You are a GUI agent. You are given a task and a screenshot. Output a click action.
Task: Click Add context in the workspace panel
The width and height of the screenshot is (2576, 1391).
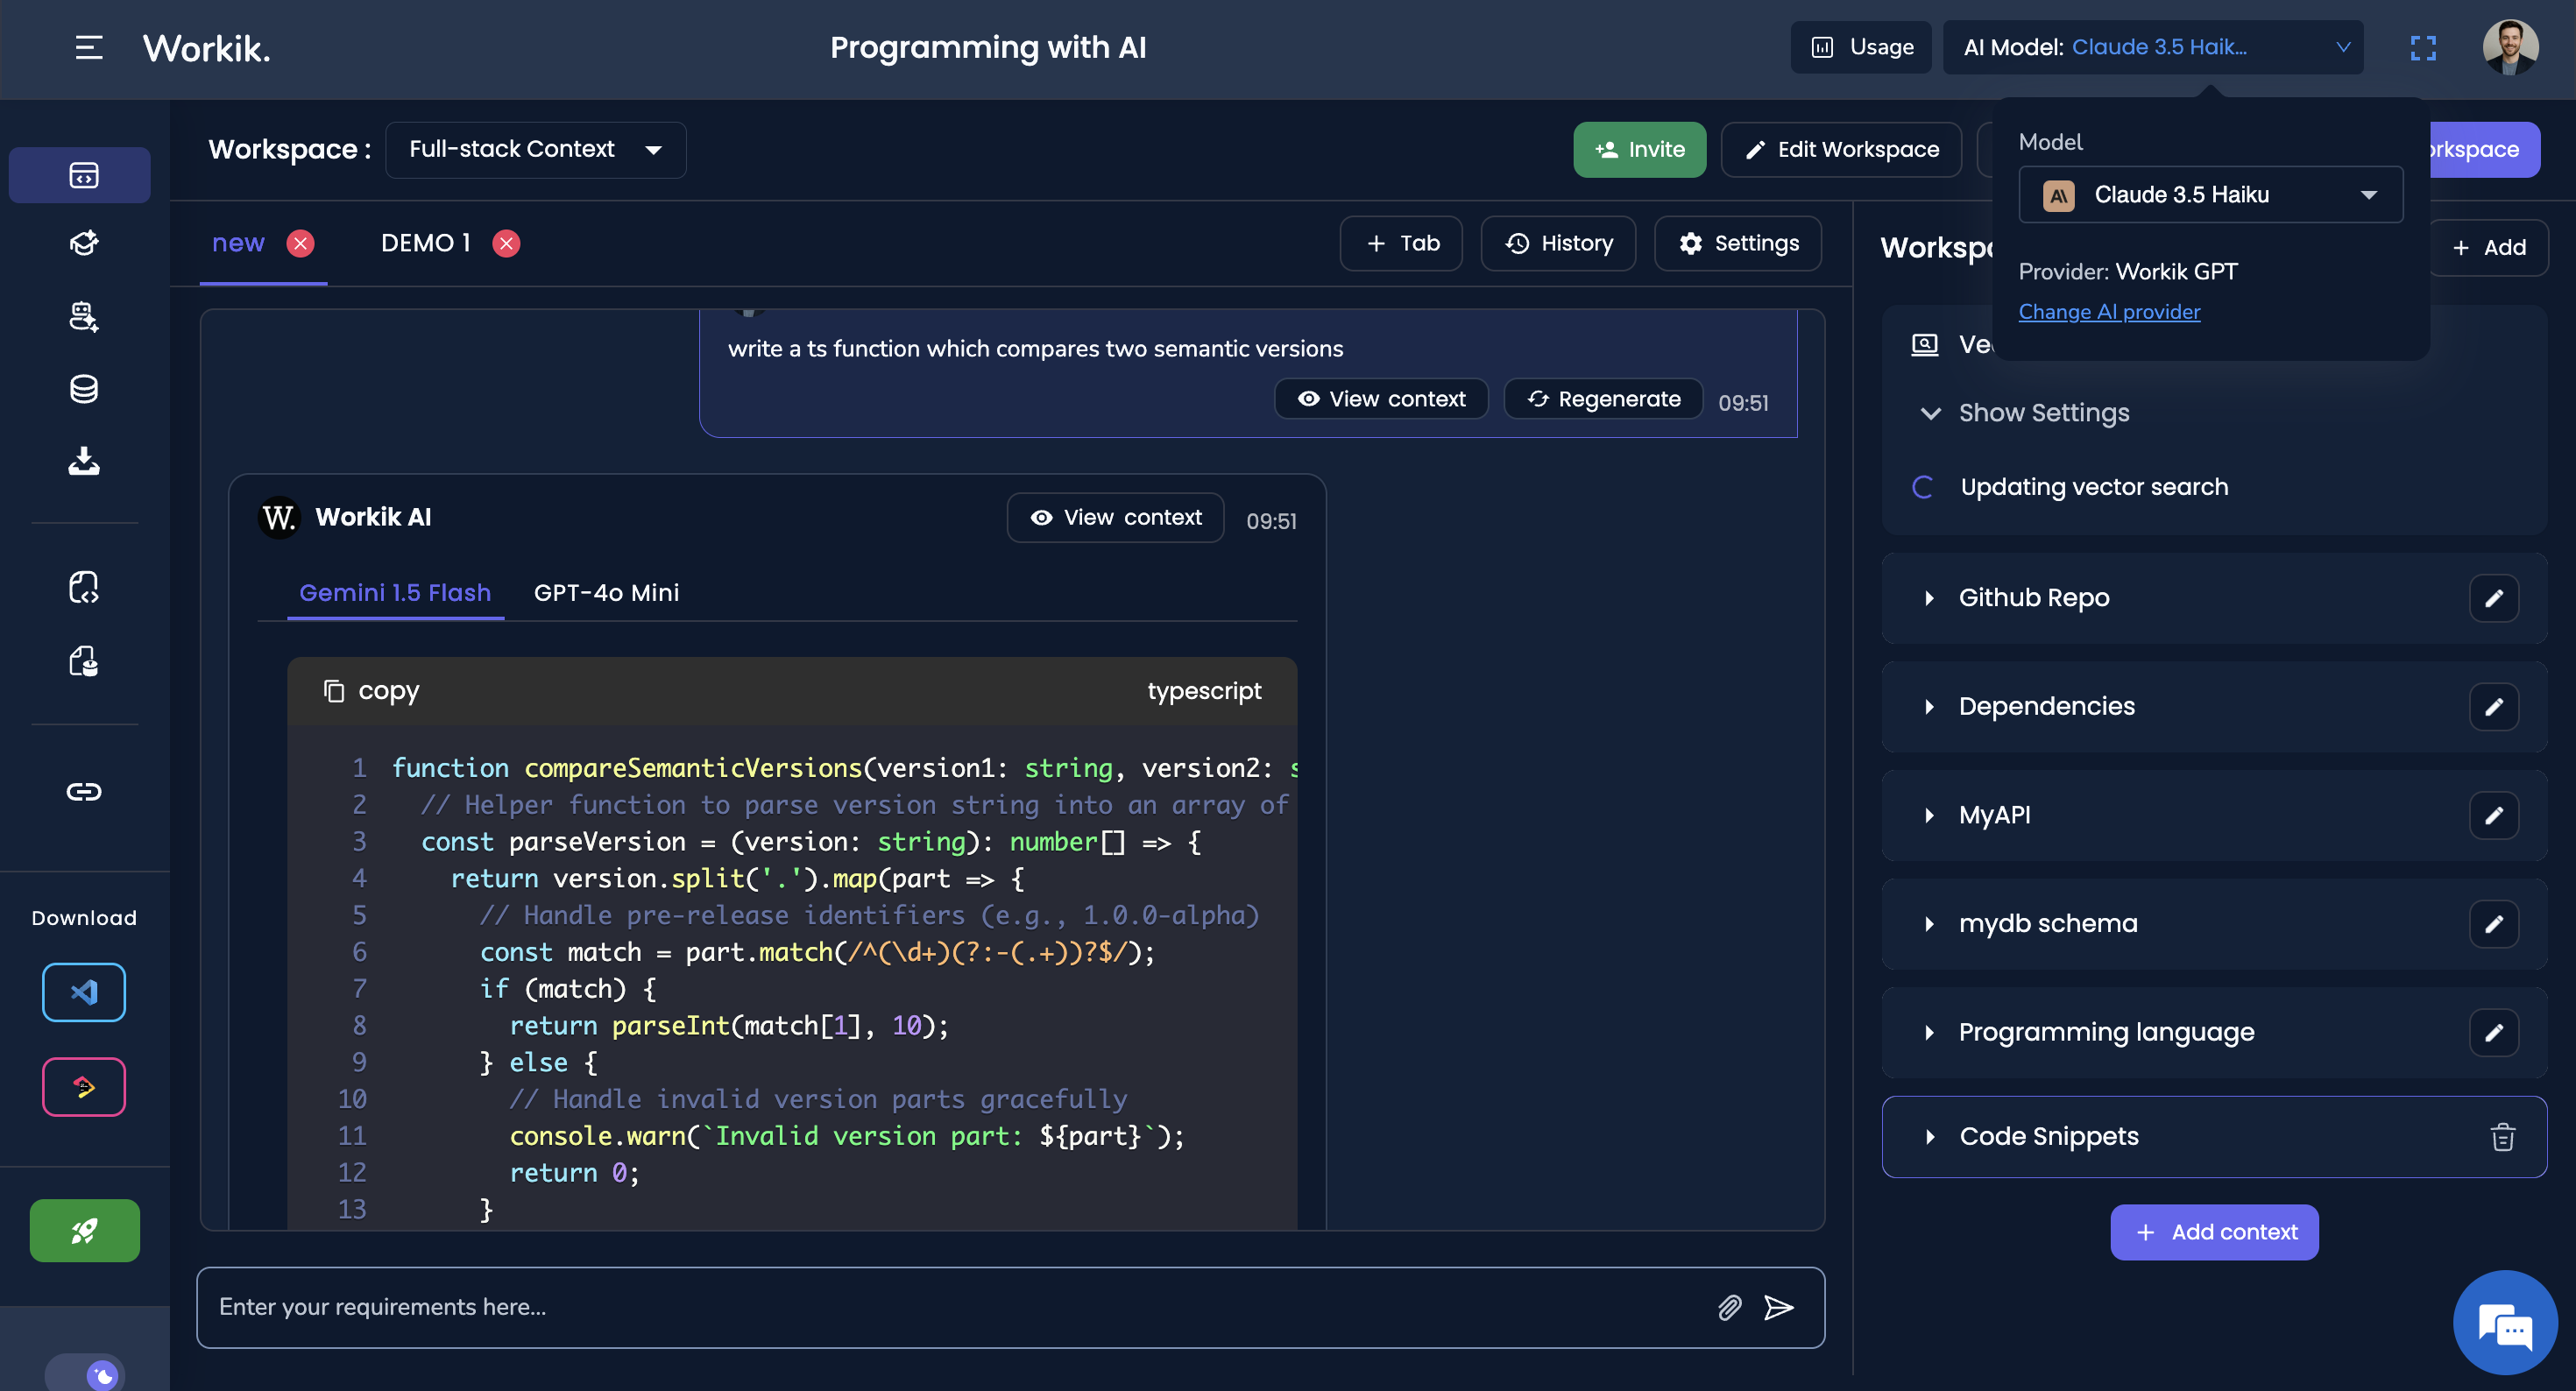(2214, 1232)
